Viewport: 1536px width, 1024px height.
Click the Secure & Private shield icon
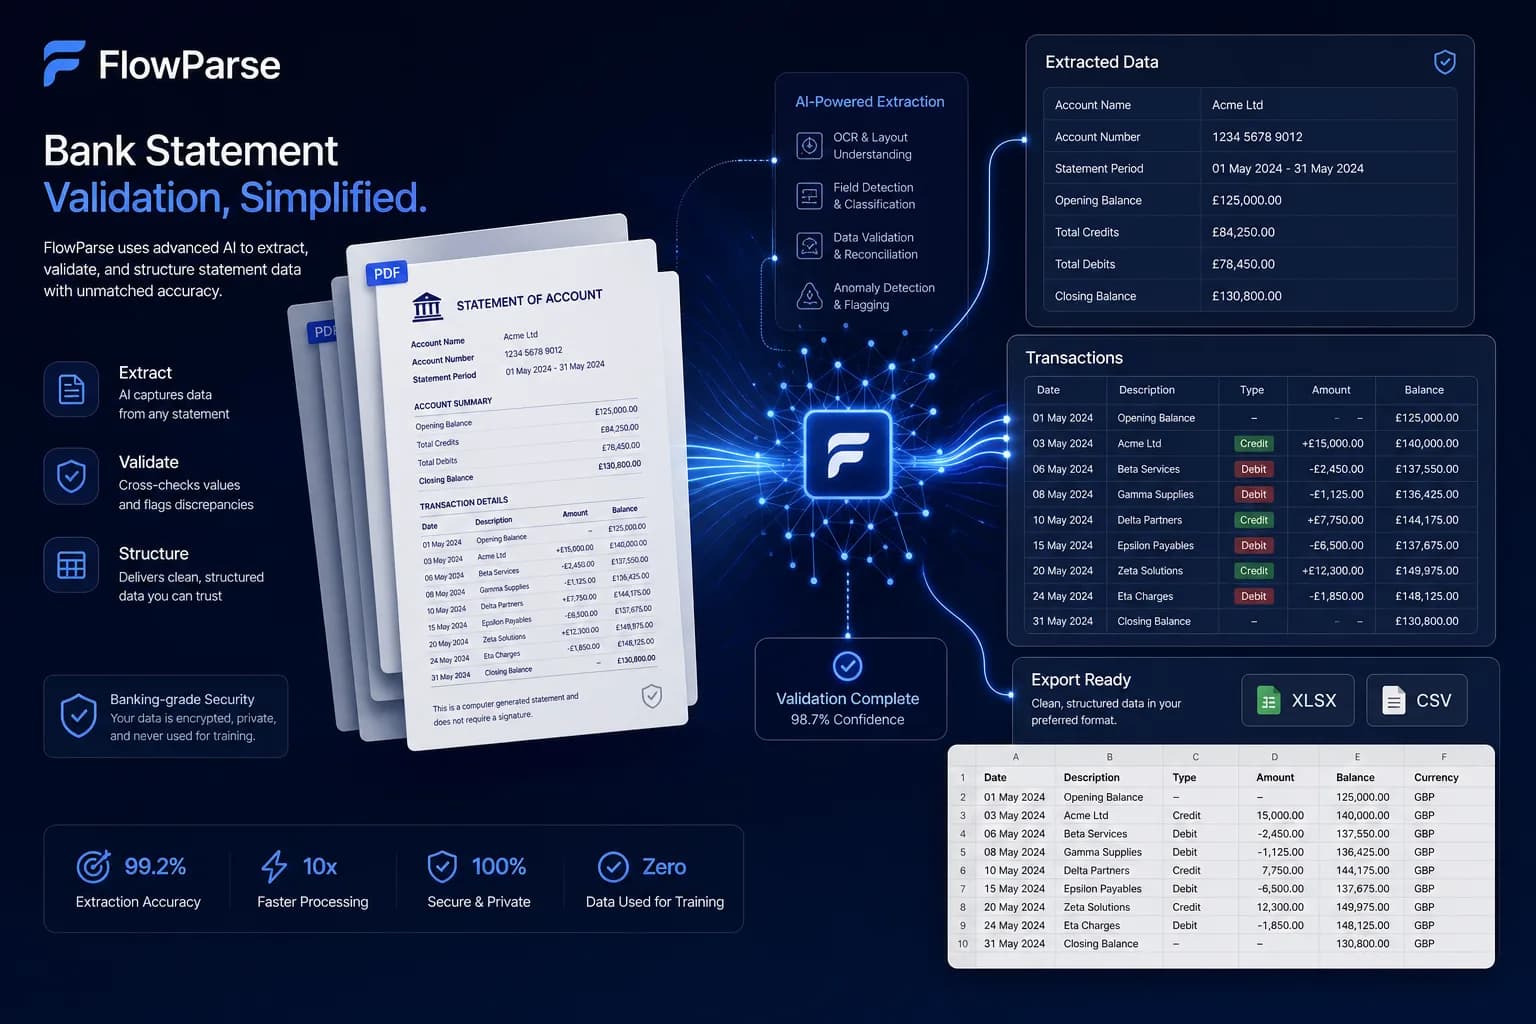click(x=442, y=866)
